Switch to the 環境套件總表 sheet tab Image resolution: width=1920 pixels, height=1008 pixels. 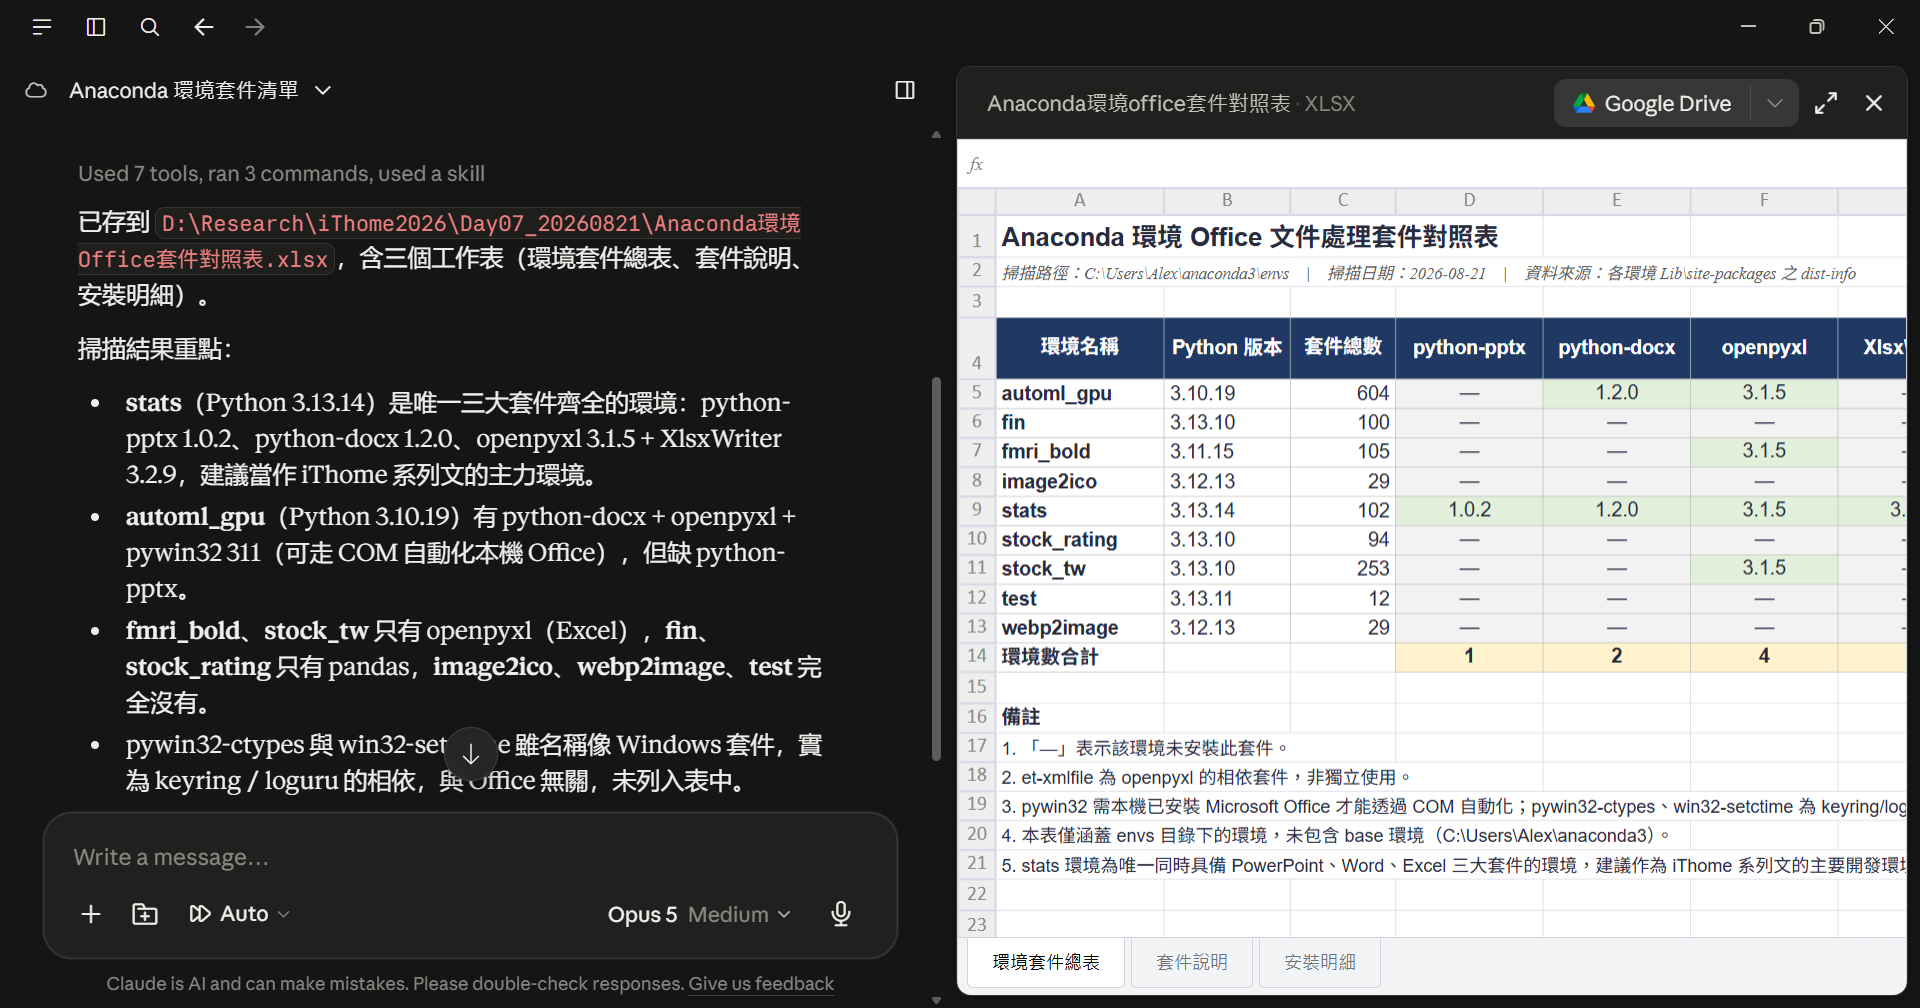1046,962
